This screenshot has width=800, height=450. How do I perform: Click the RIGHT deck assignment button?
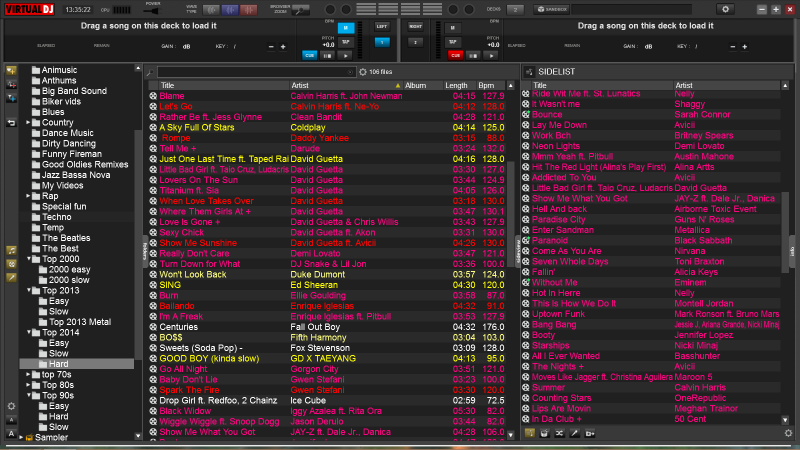415,27
